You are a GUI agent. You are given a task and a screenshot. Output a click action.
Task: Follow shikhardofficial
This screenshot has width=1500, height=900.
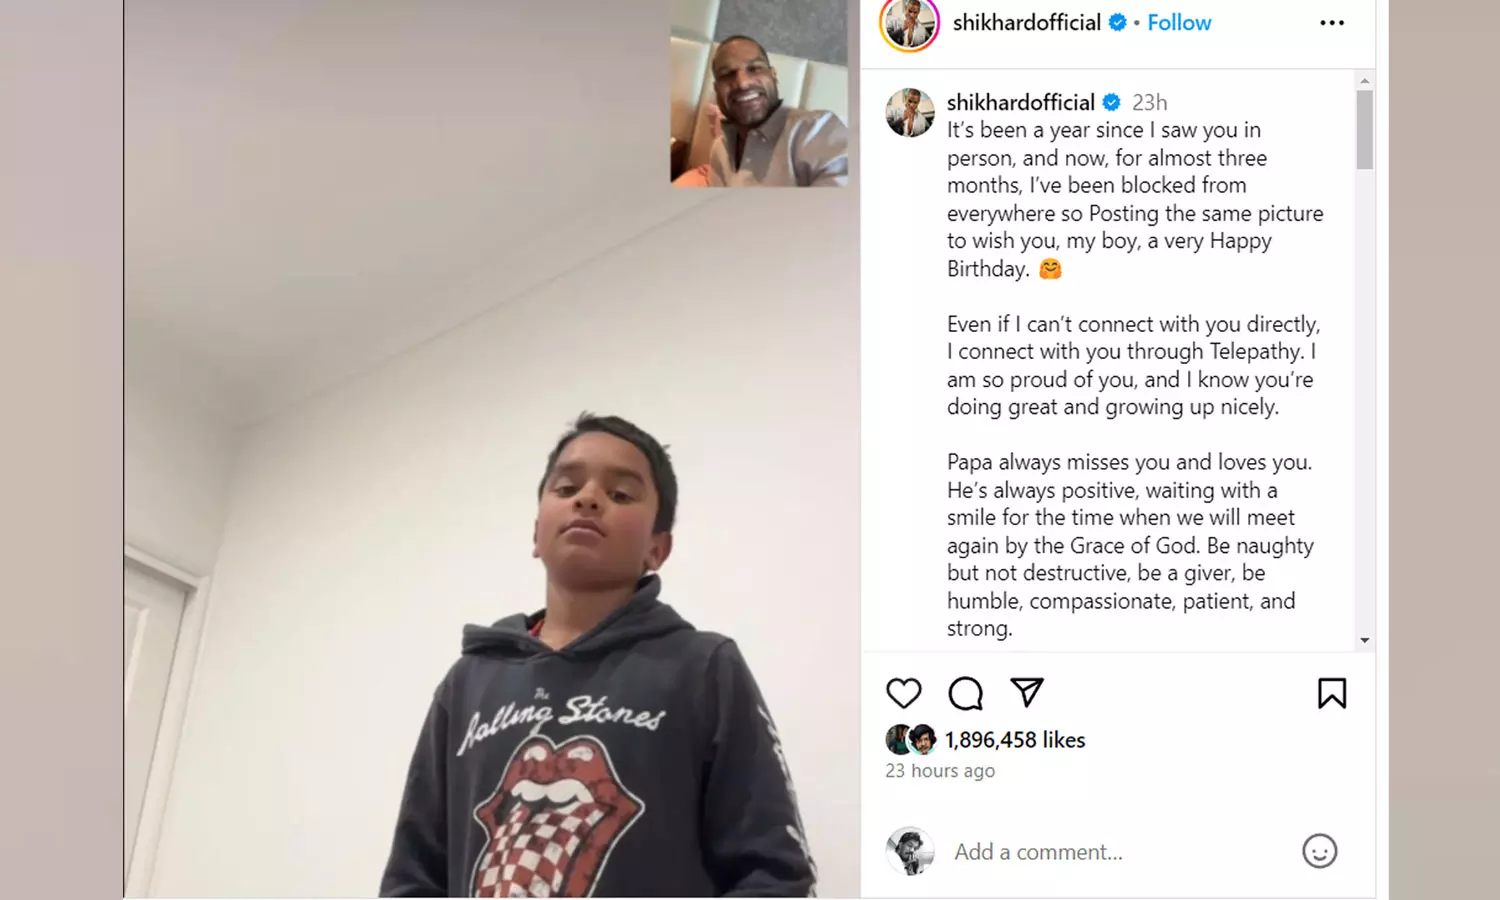(1179, 22)
